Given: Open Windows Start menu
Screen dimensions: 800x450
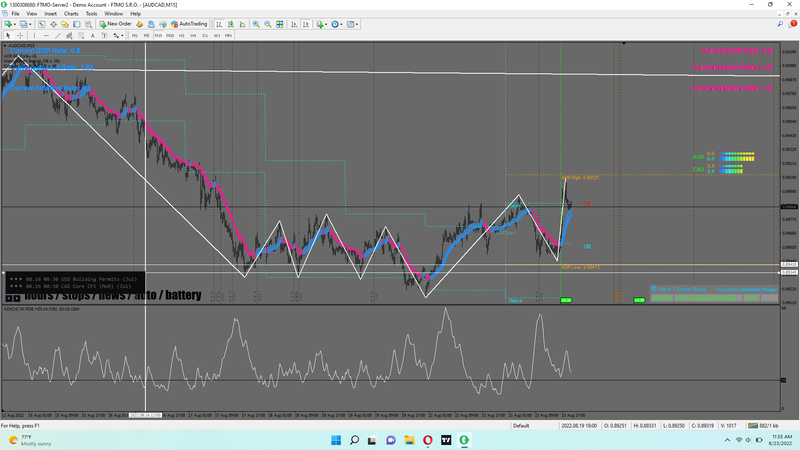Looking at the screenshot, I should pyautogui.click(x=336, y=440).
